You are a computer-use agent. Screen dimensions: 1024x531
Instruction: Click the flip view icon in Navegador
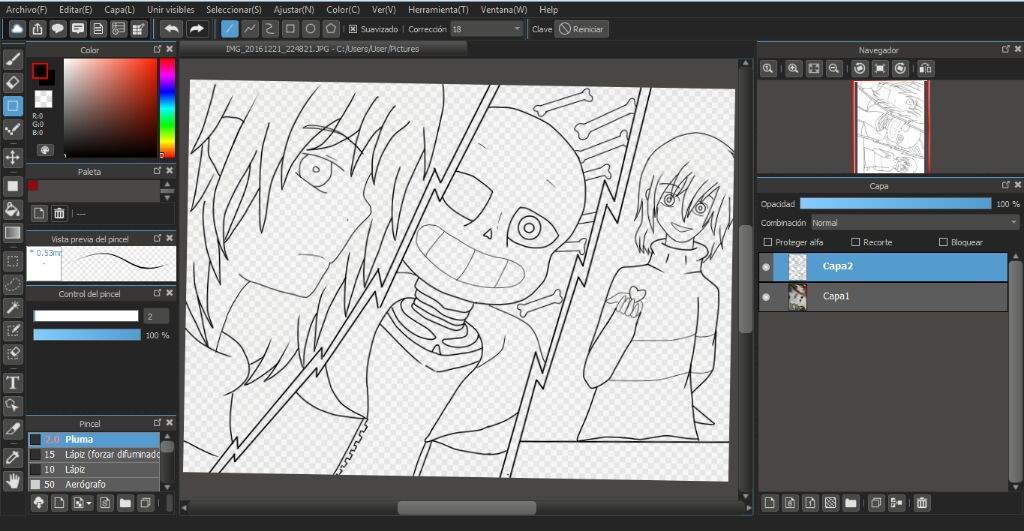tap(925, 69)
